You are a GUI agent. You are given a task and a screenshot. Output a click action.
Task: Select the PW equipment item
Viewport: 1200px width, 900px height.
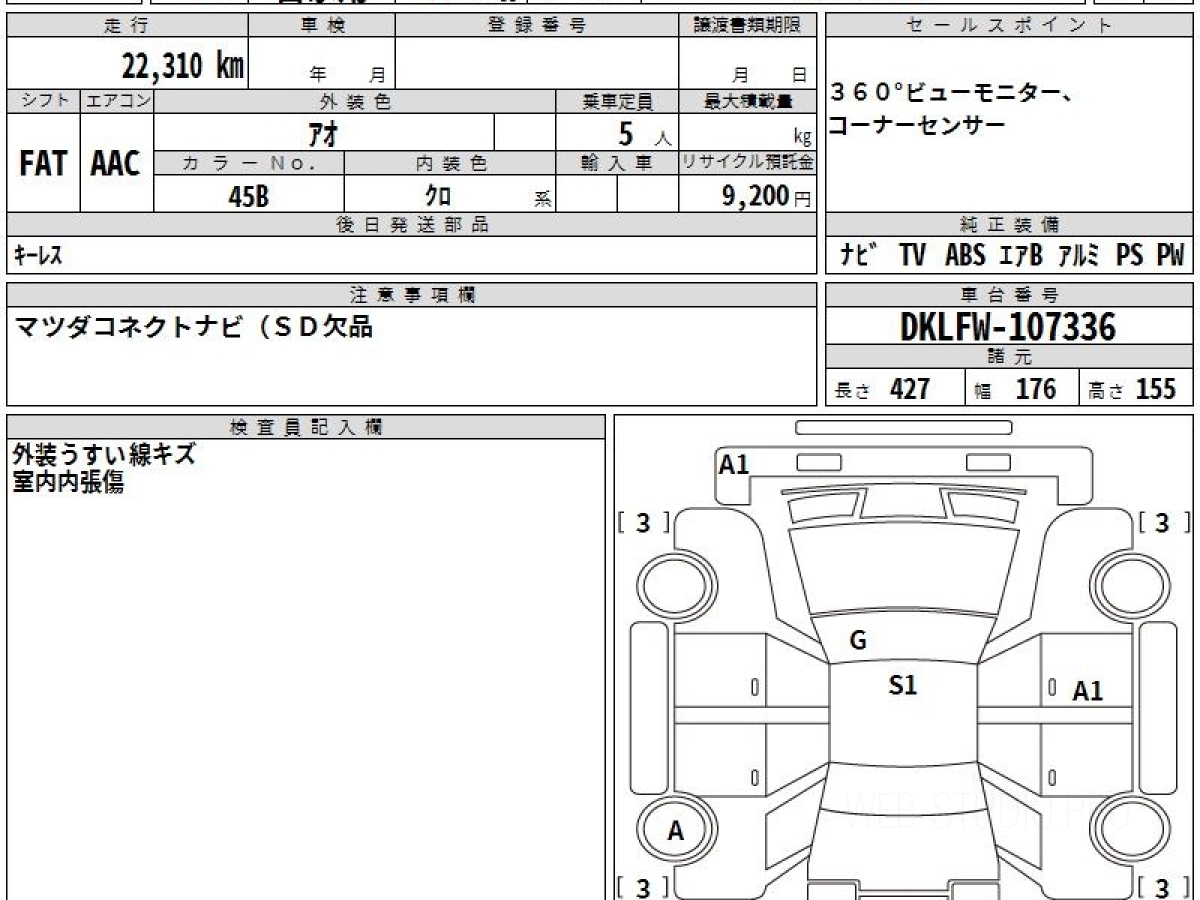pos(1170,255)
